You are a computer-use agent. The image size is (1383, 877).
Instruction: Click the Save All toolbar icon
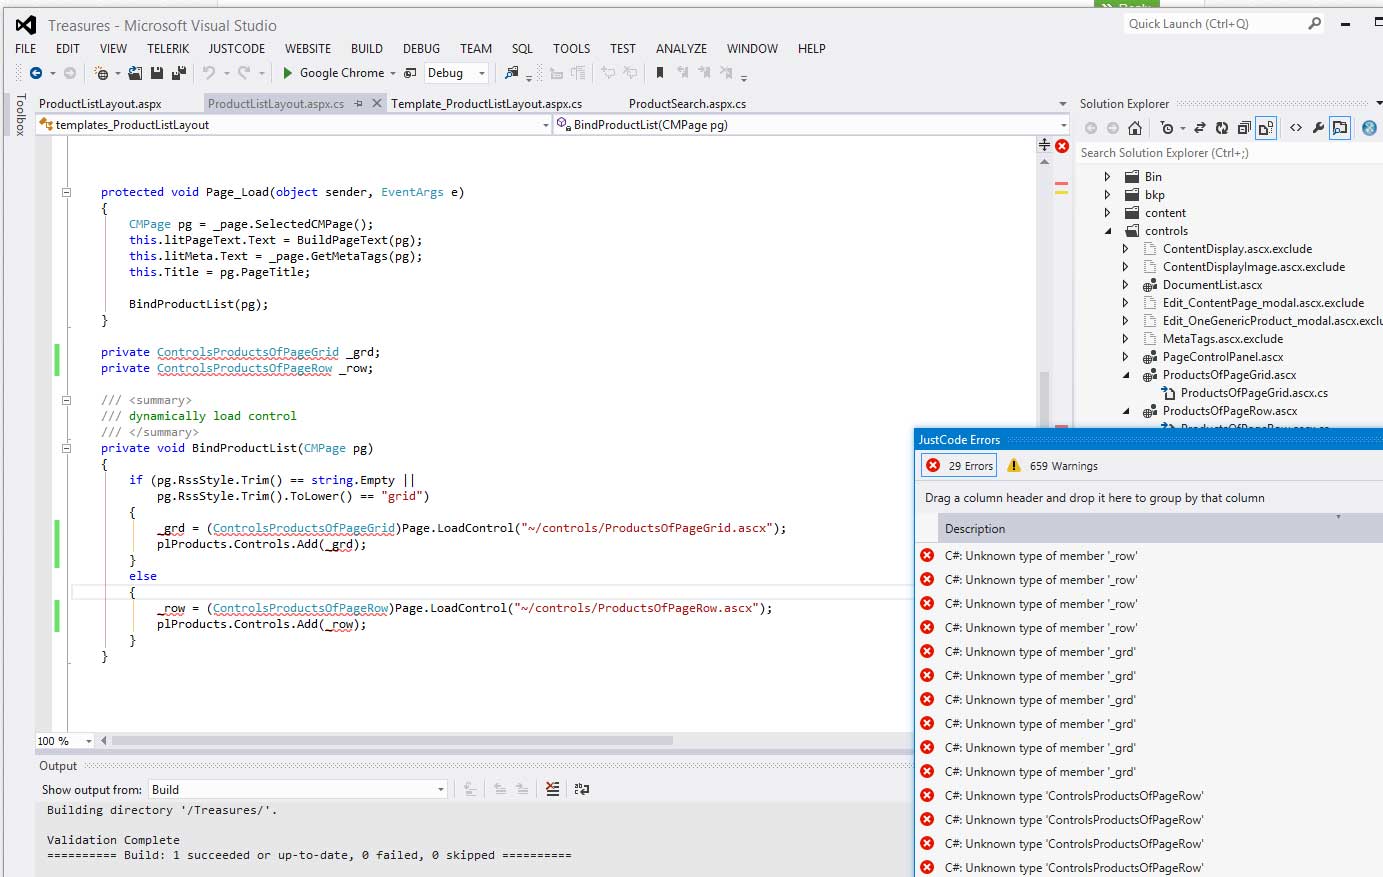click(x=178, y=73)
